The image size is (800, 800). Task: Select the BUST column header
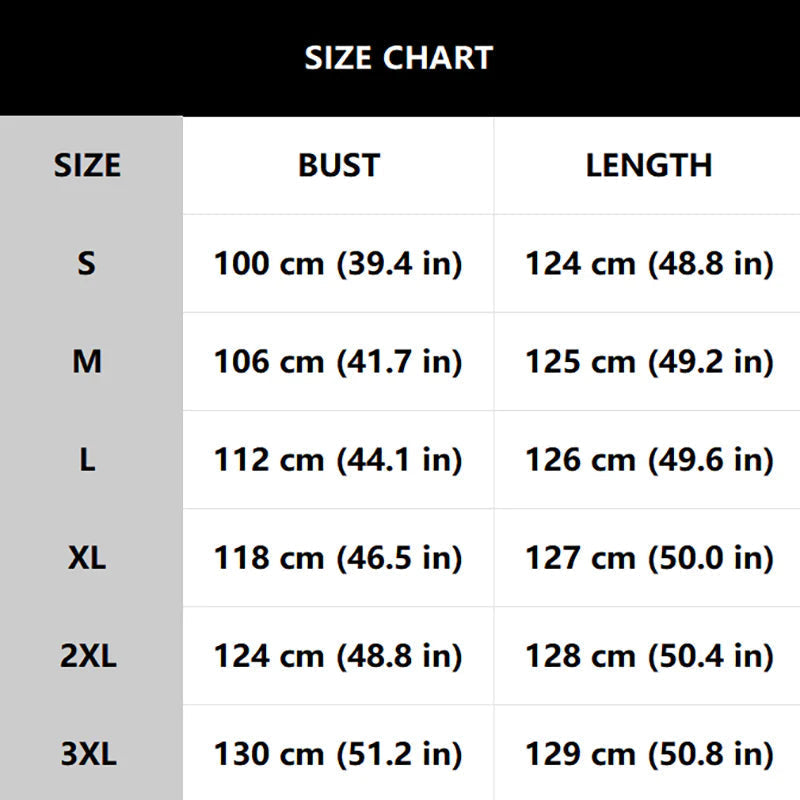[x=338, y=165]
